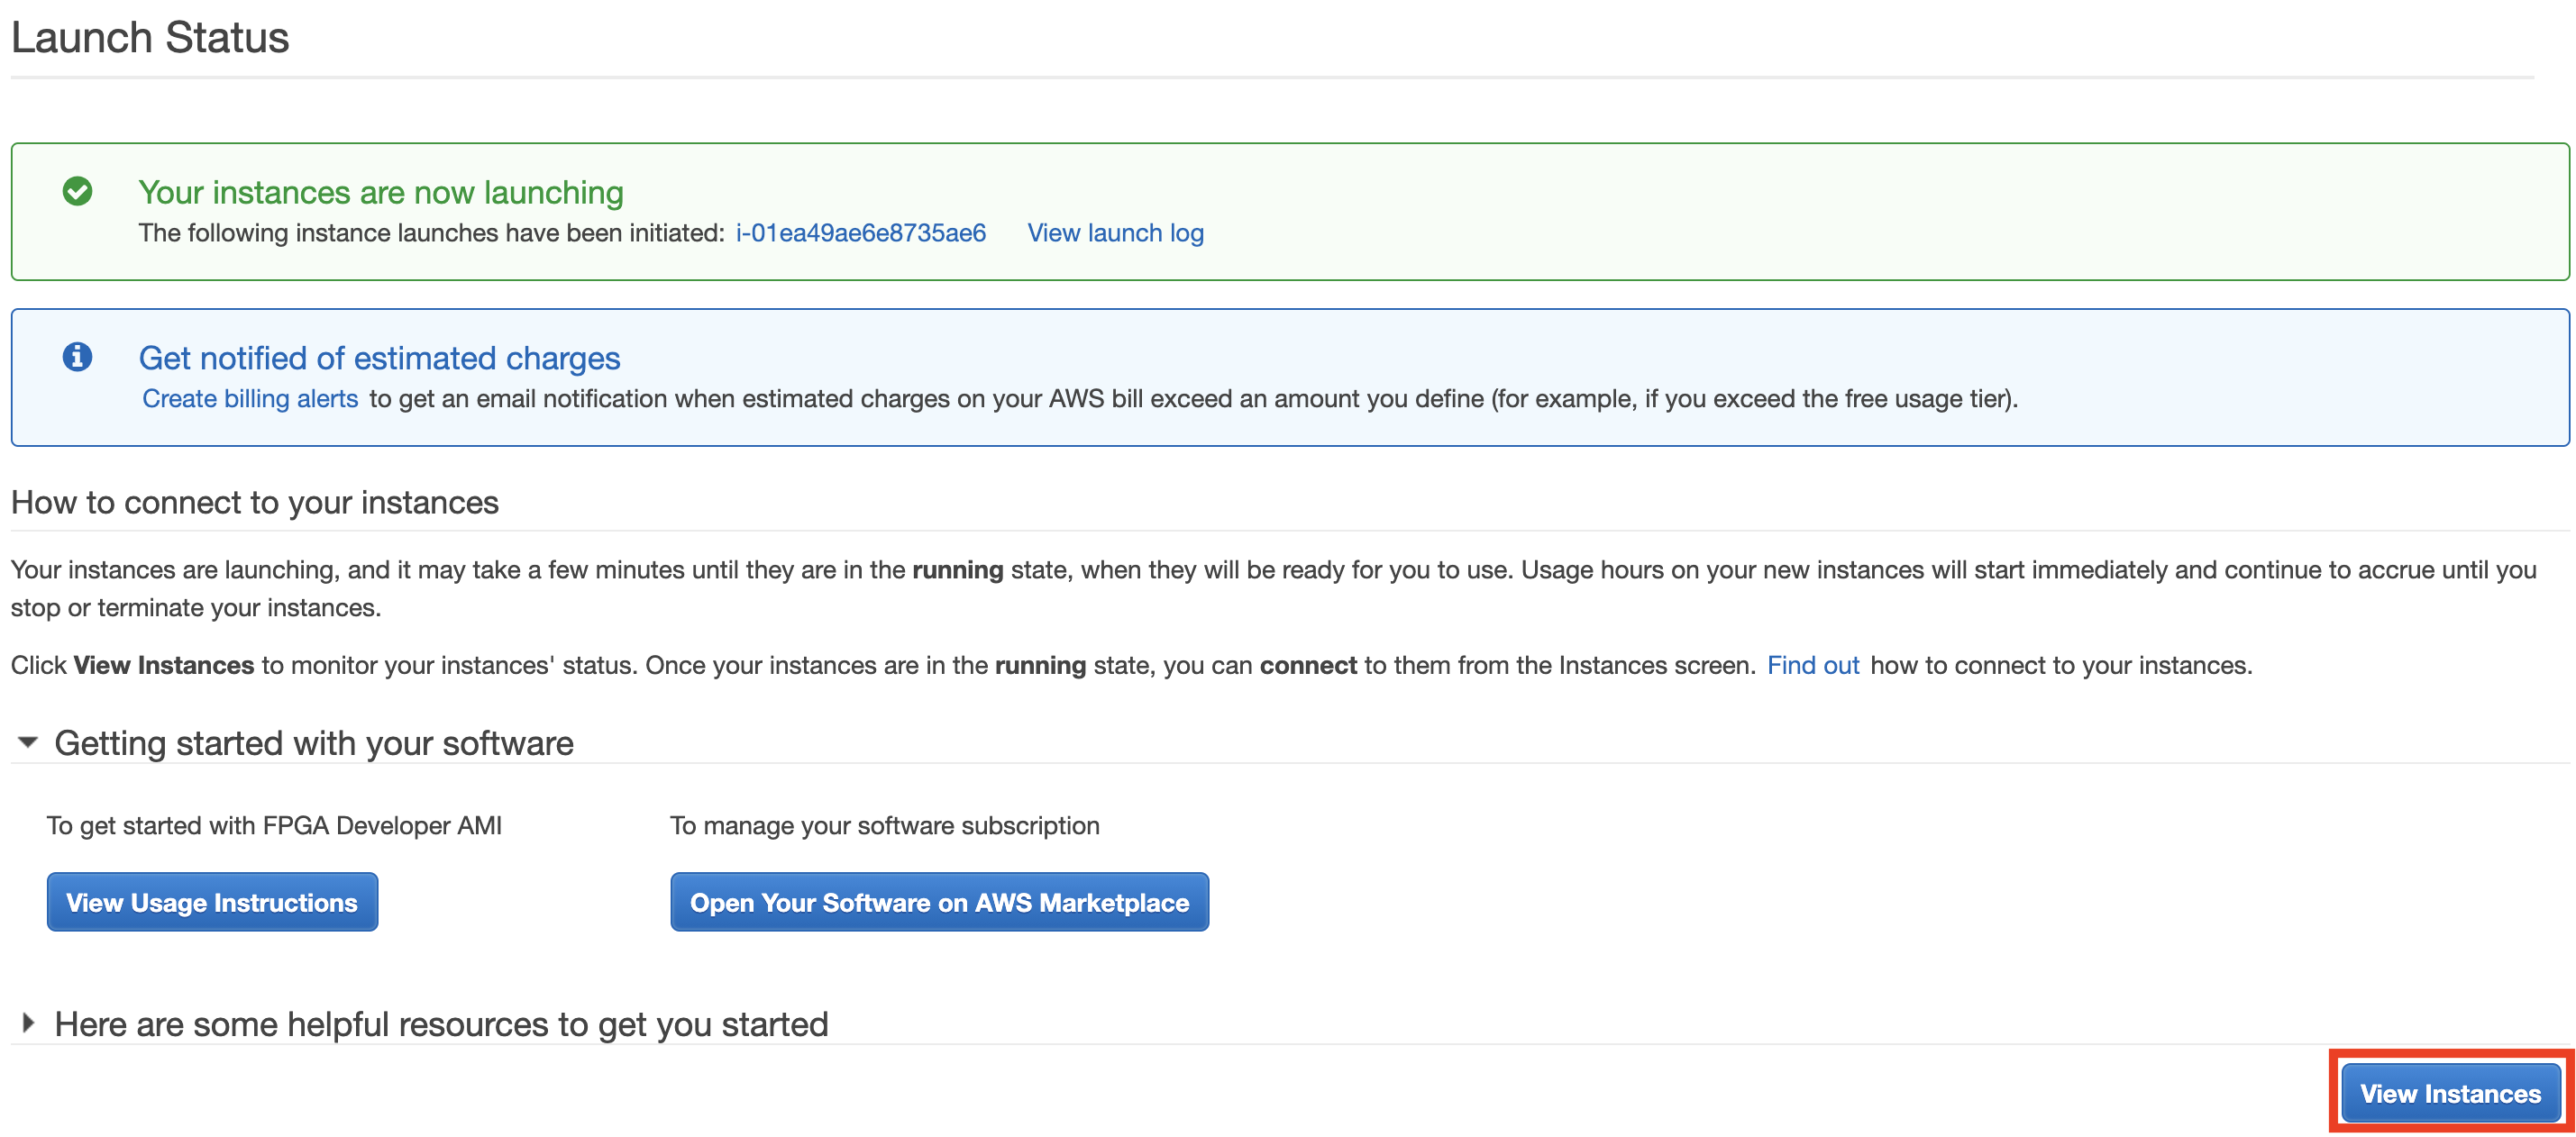Image resolution: width=2576 pixels, height=1137 pixels.
Task: Click 'Here are some helpful resources' heading text
Action: point(441,1024)
